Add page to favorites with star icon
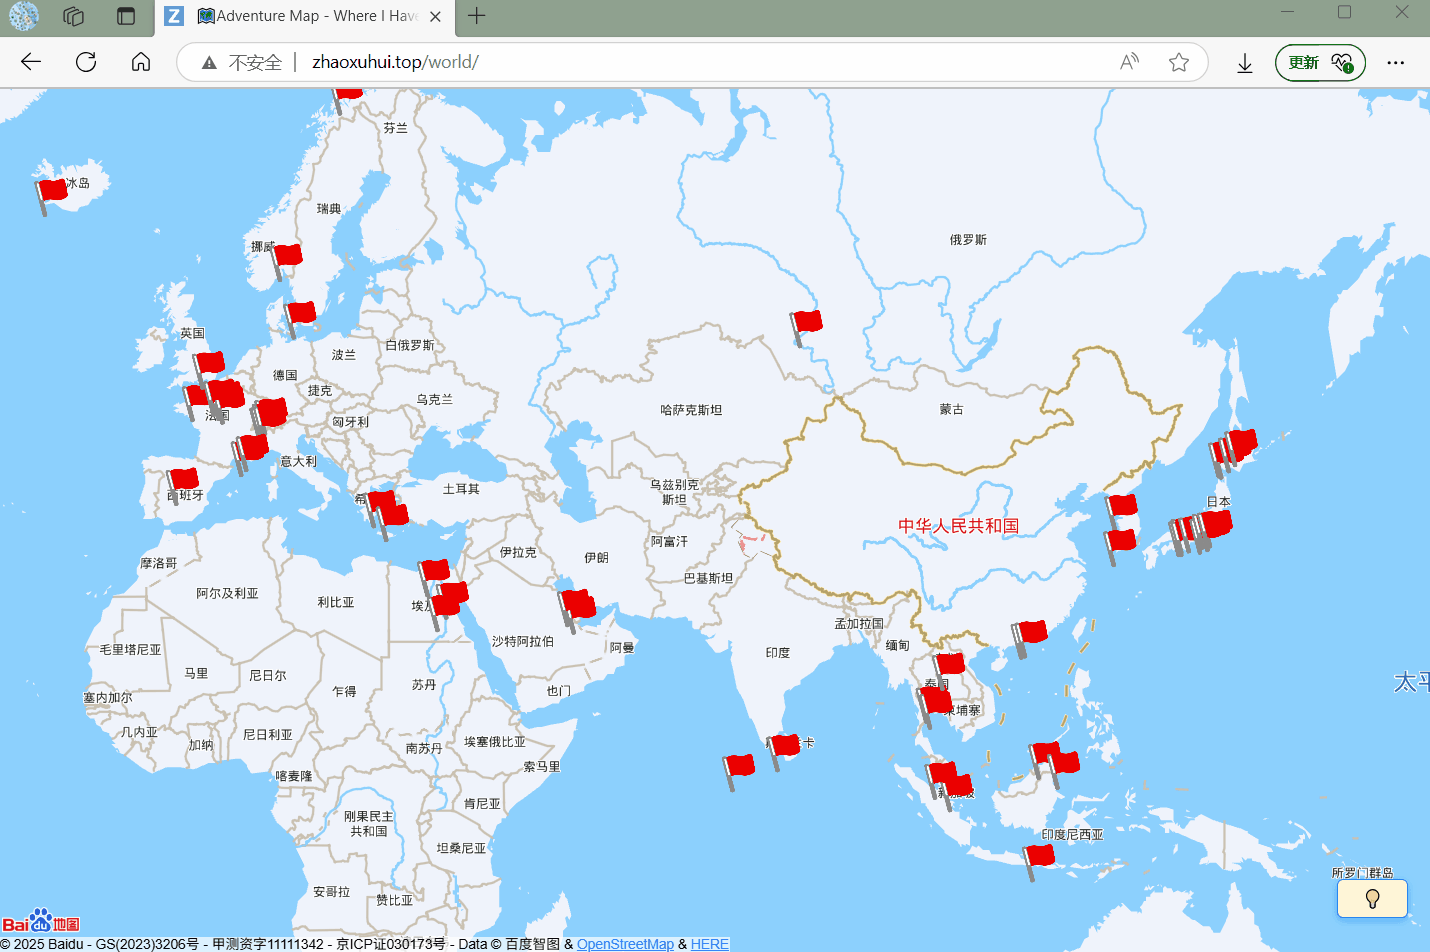This screenshot has width=1430, height=952. click(x=1179, y=62)
